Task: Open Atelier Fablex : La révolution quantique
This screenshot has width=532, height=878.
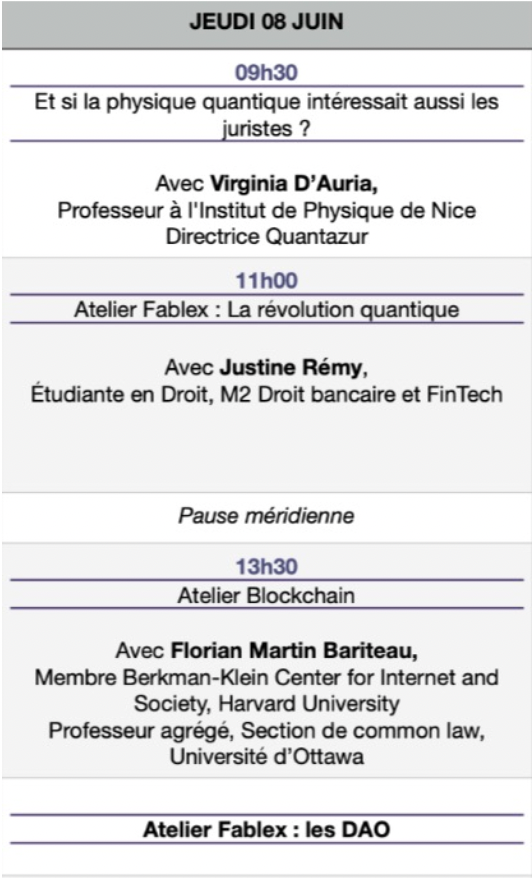Action: (x=267, y=310)
